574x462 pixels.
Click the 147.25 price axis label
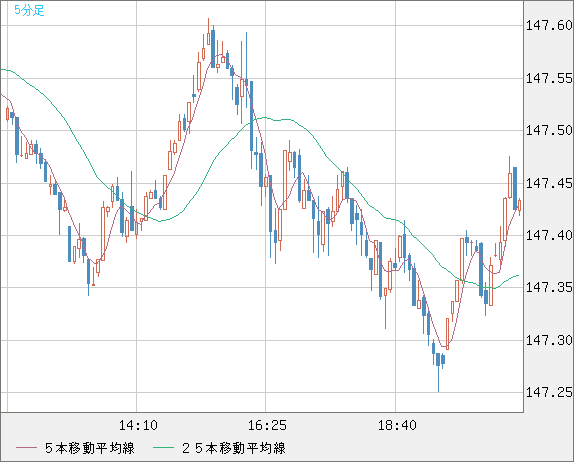tap(549, 393)
